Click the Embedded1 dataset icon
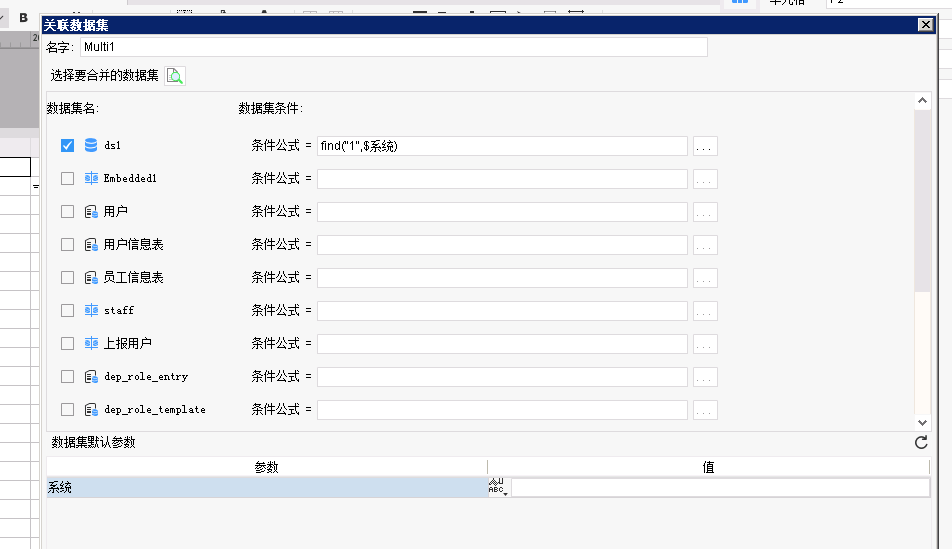The width and height of the screenshot is (952, 549). pyautogui.click(x=91, y=179)
